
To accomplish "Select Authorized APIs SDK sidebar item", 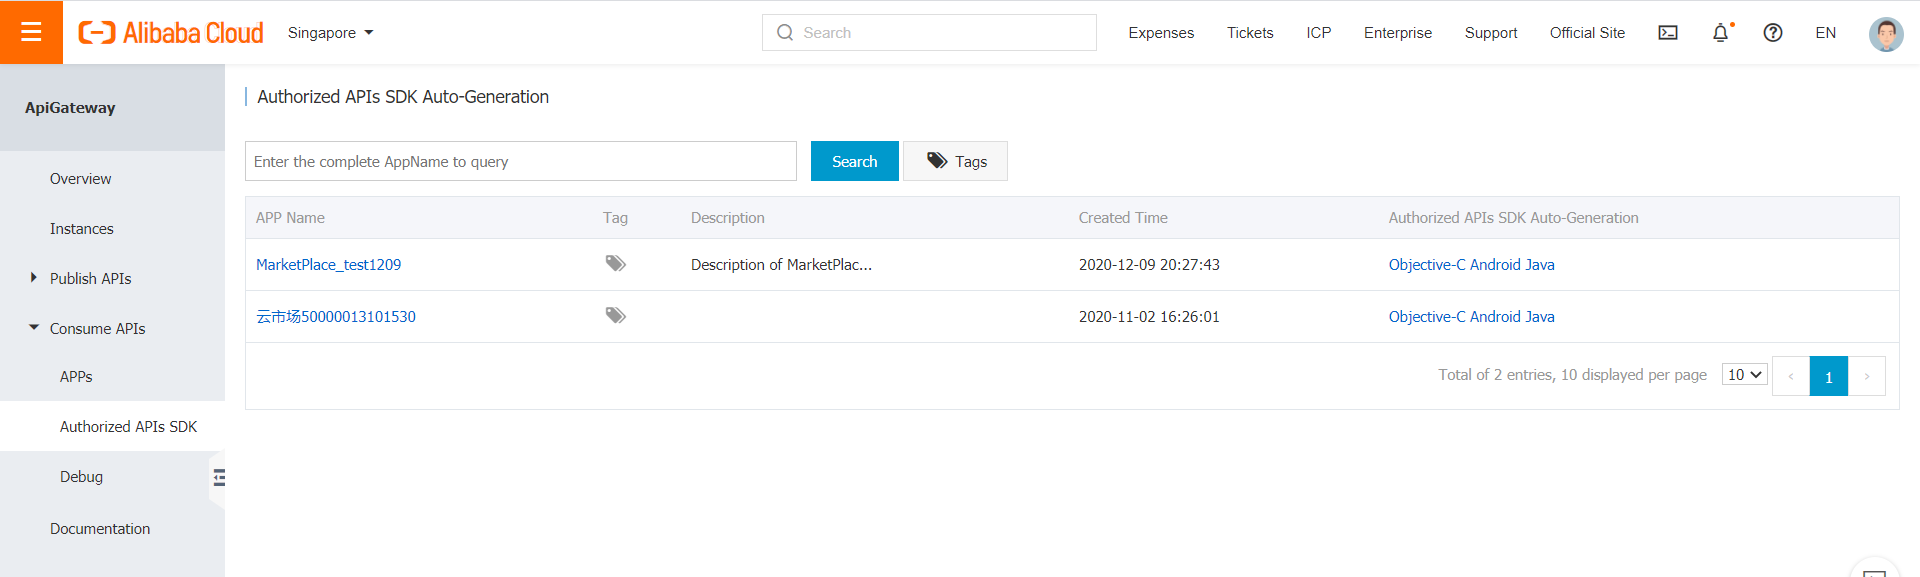I will [112, 427].
